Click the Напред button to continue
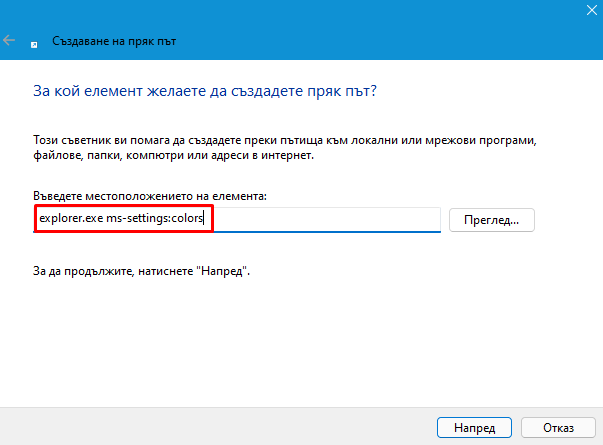Image resolution: width=603 pixels, height=445 pixels. [474, 428]
